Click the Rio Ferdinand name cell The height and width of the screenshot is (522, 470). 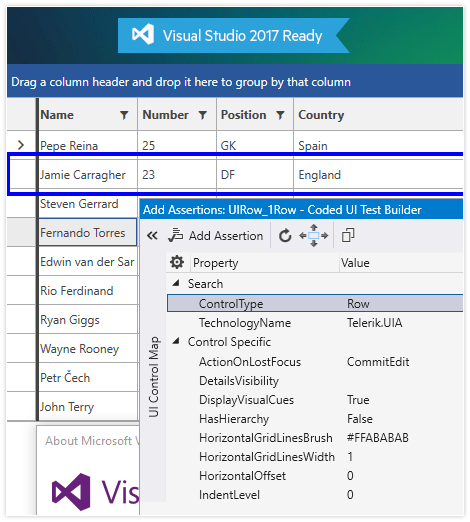point(88,291)
